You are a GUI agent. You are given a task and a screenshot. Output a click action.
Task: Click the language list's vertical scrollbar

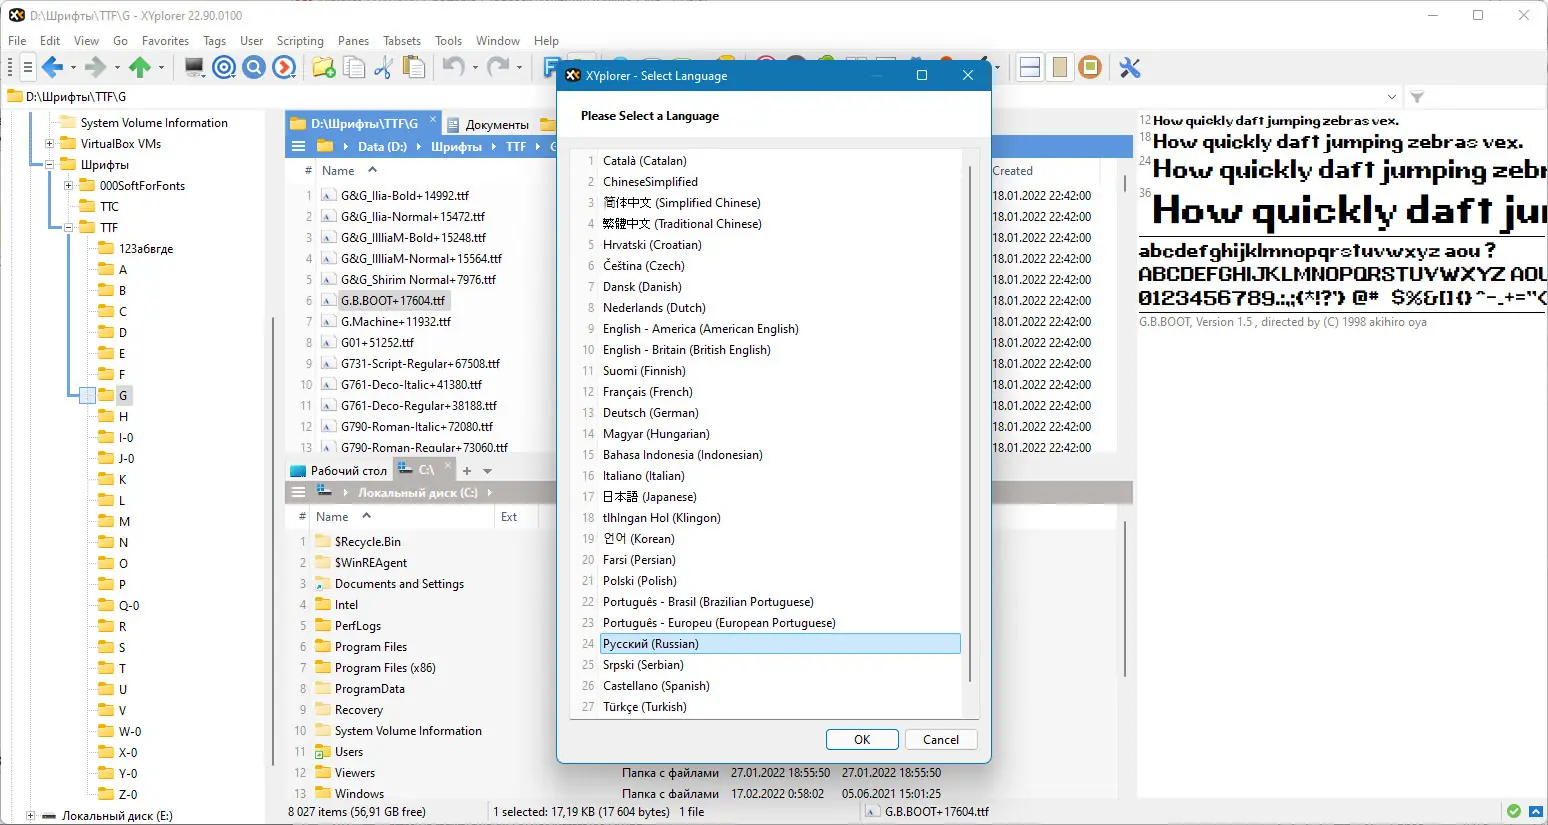tap(970, 424)
